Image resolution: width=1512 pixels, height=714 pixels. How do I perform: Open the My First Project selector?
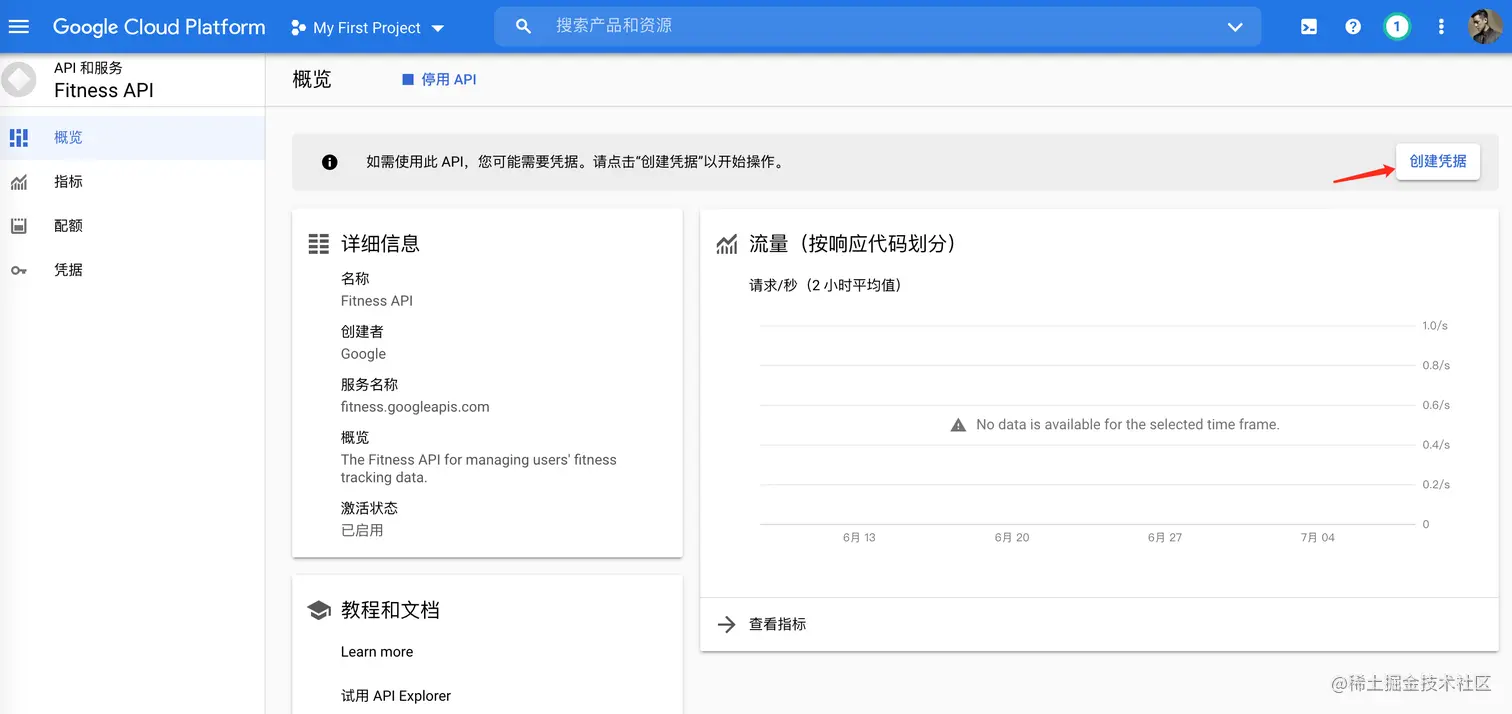[367, 28]
